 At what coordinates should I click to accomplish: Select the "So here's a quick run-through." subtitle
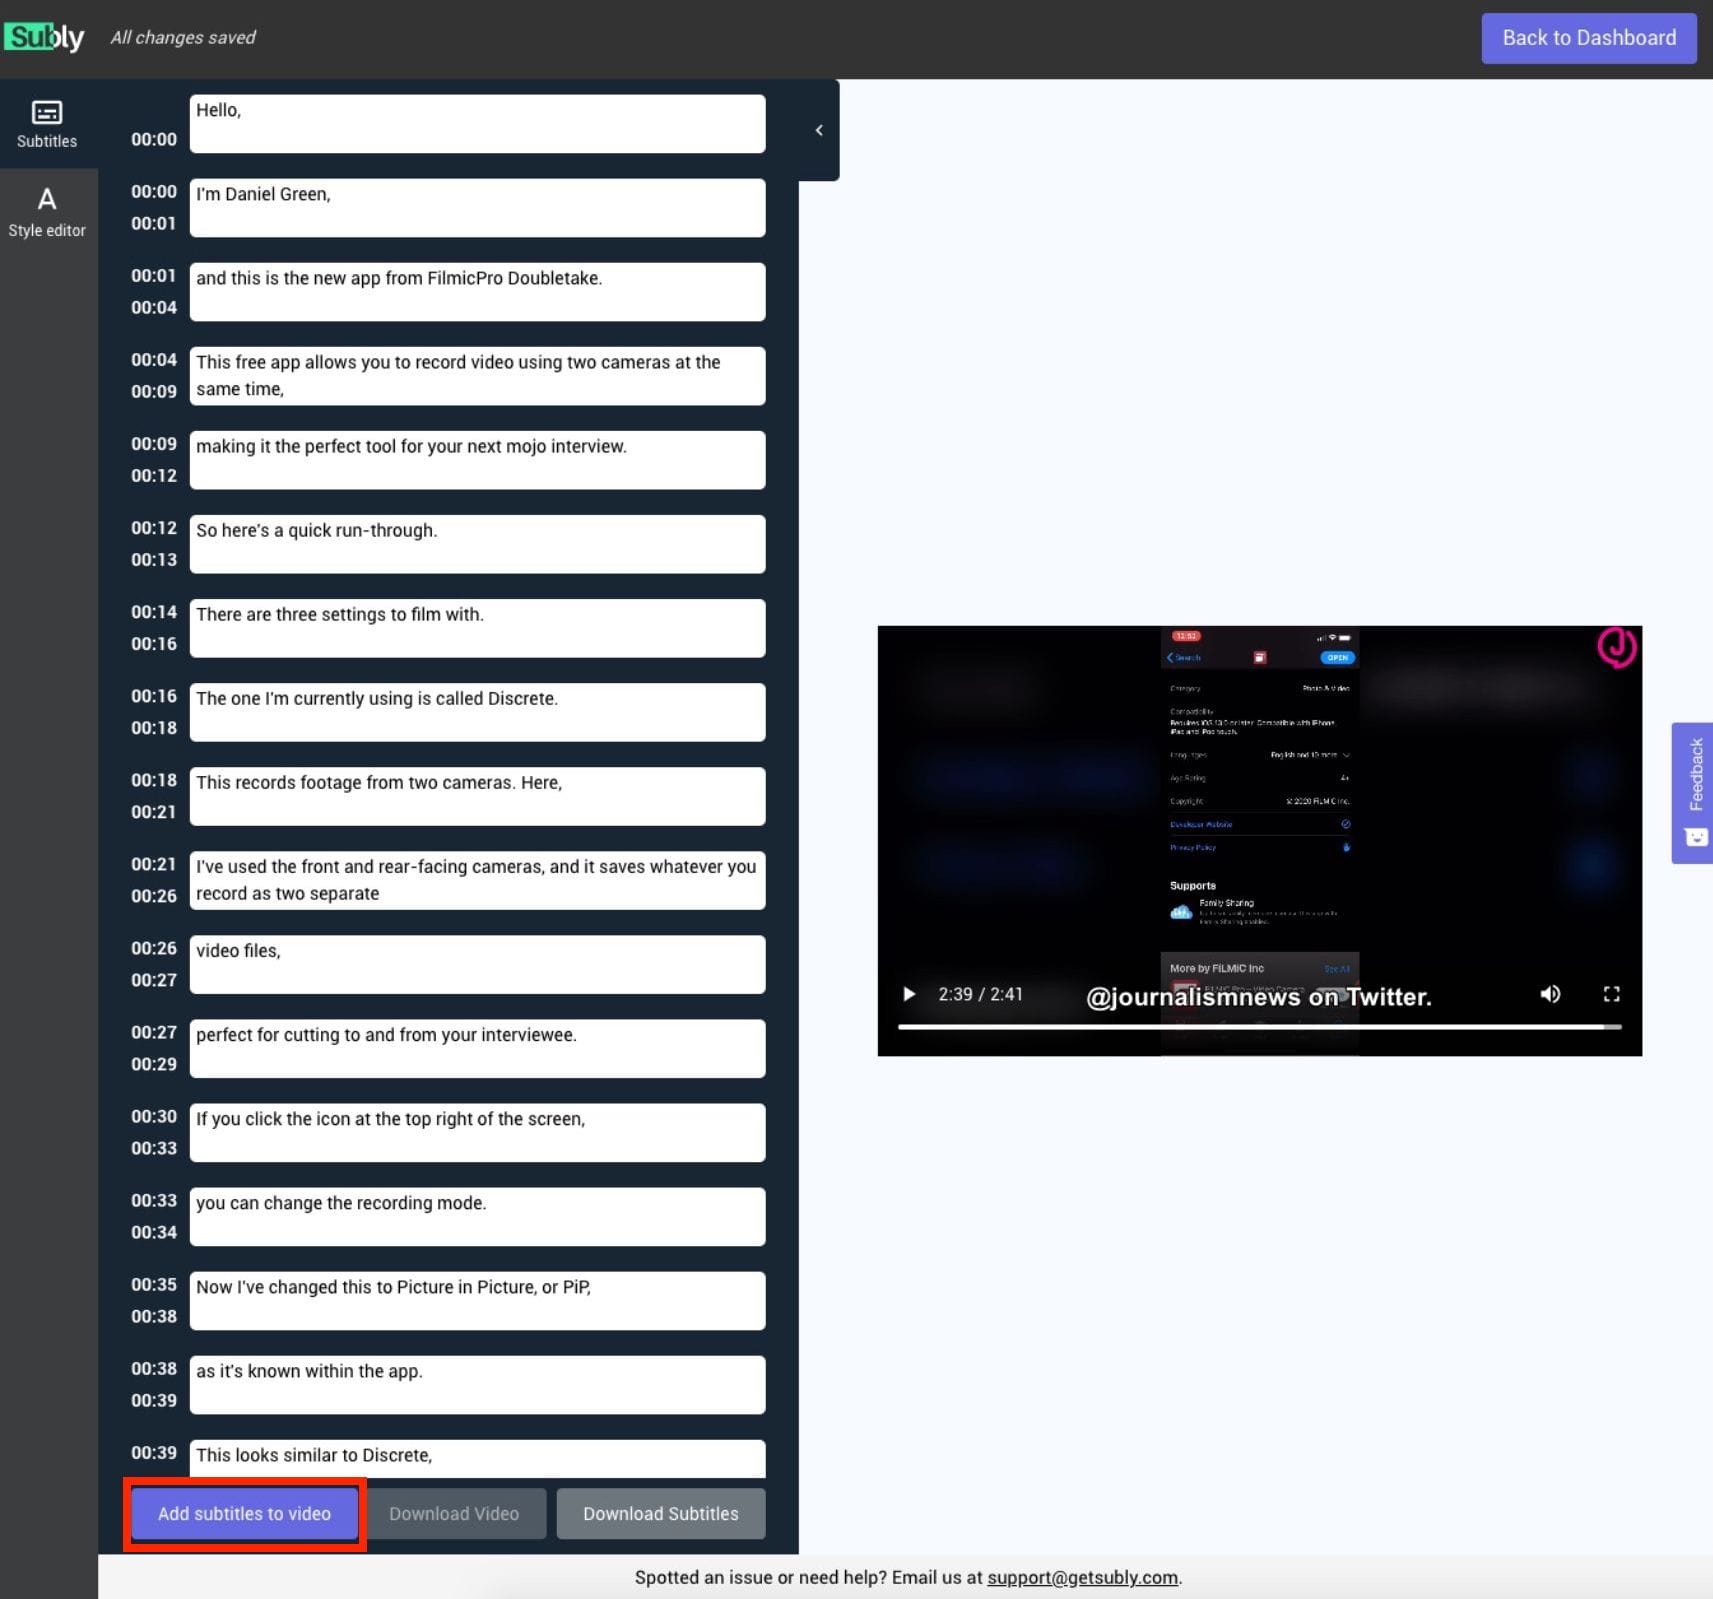click(477, 544)
